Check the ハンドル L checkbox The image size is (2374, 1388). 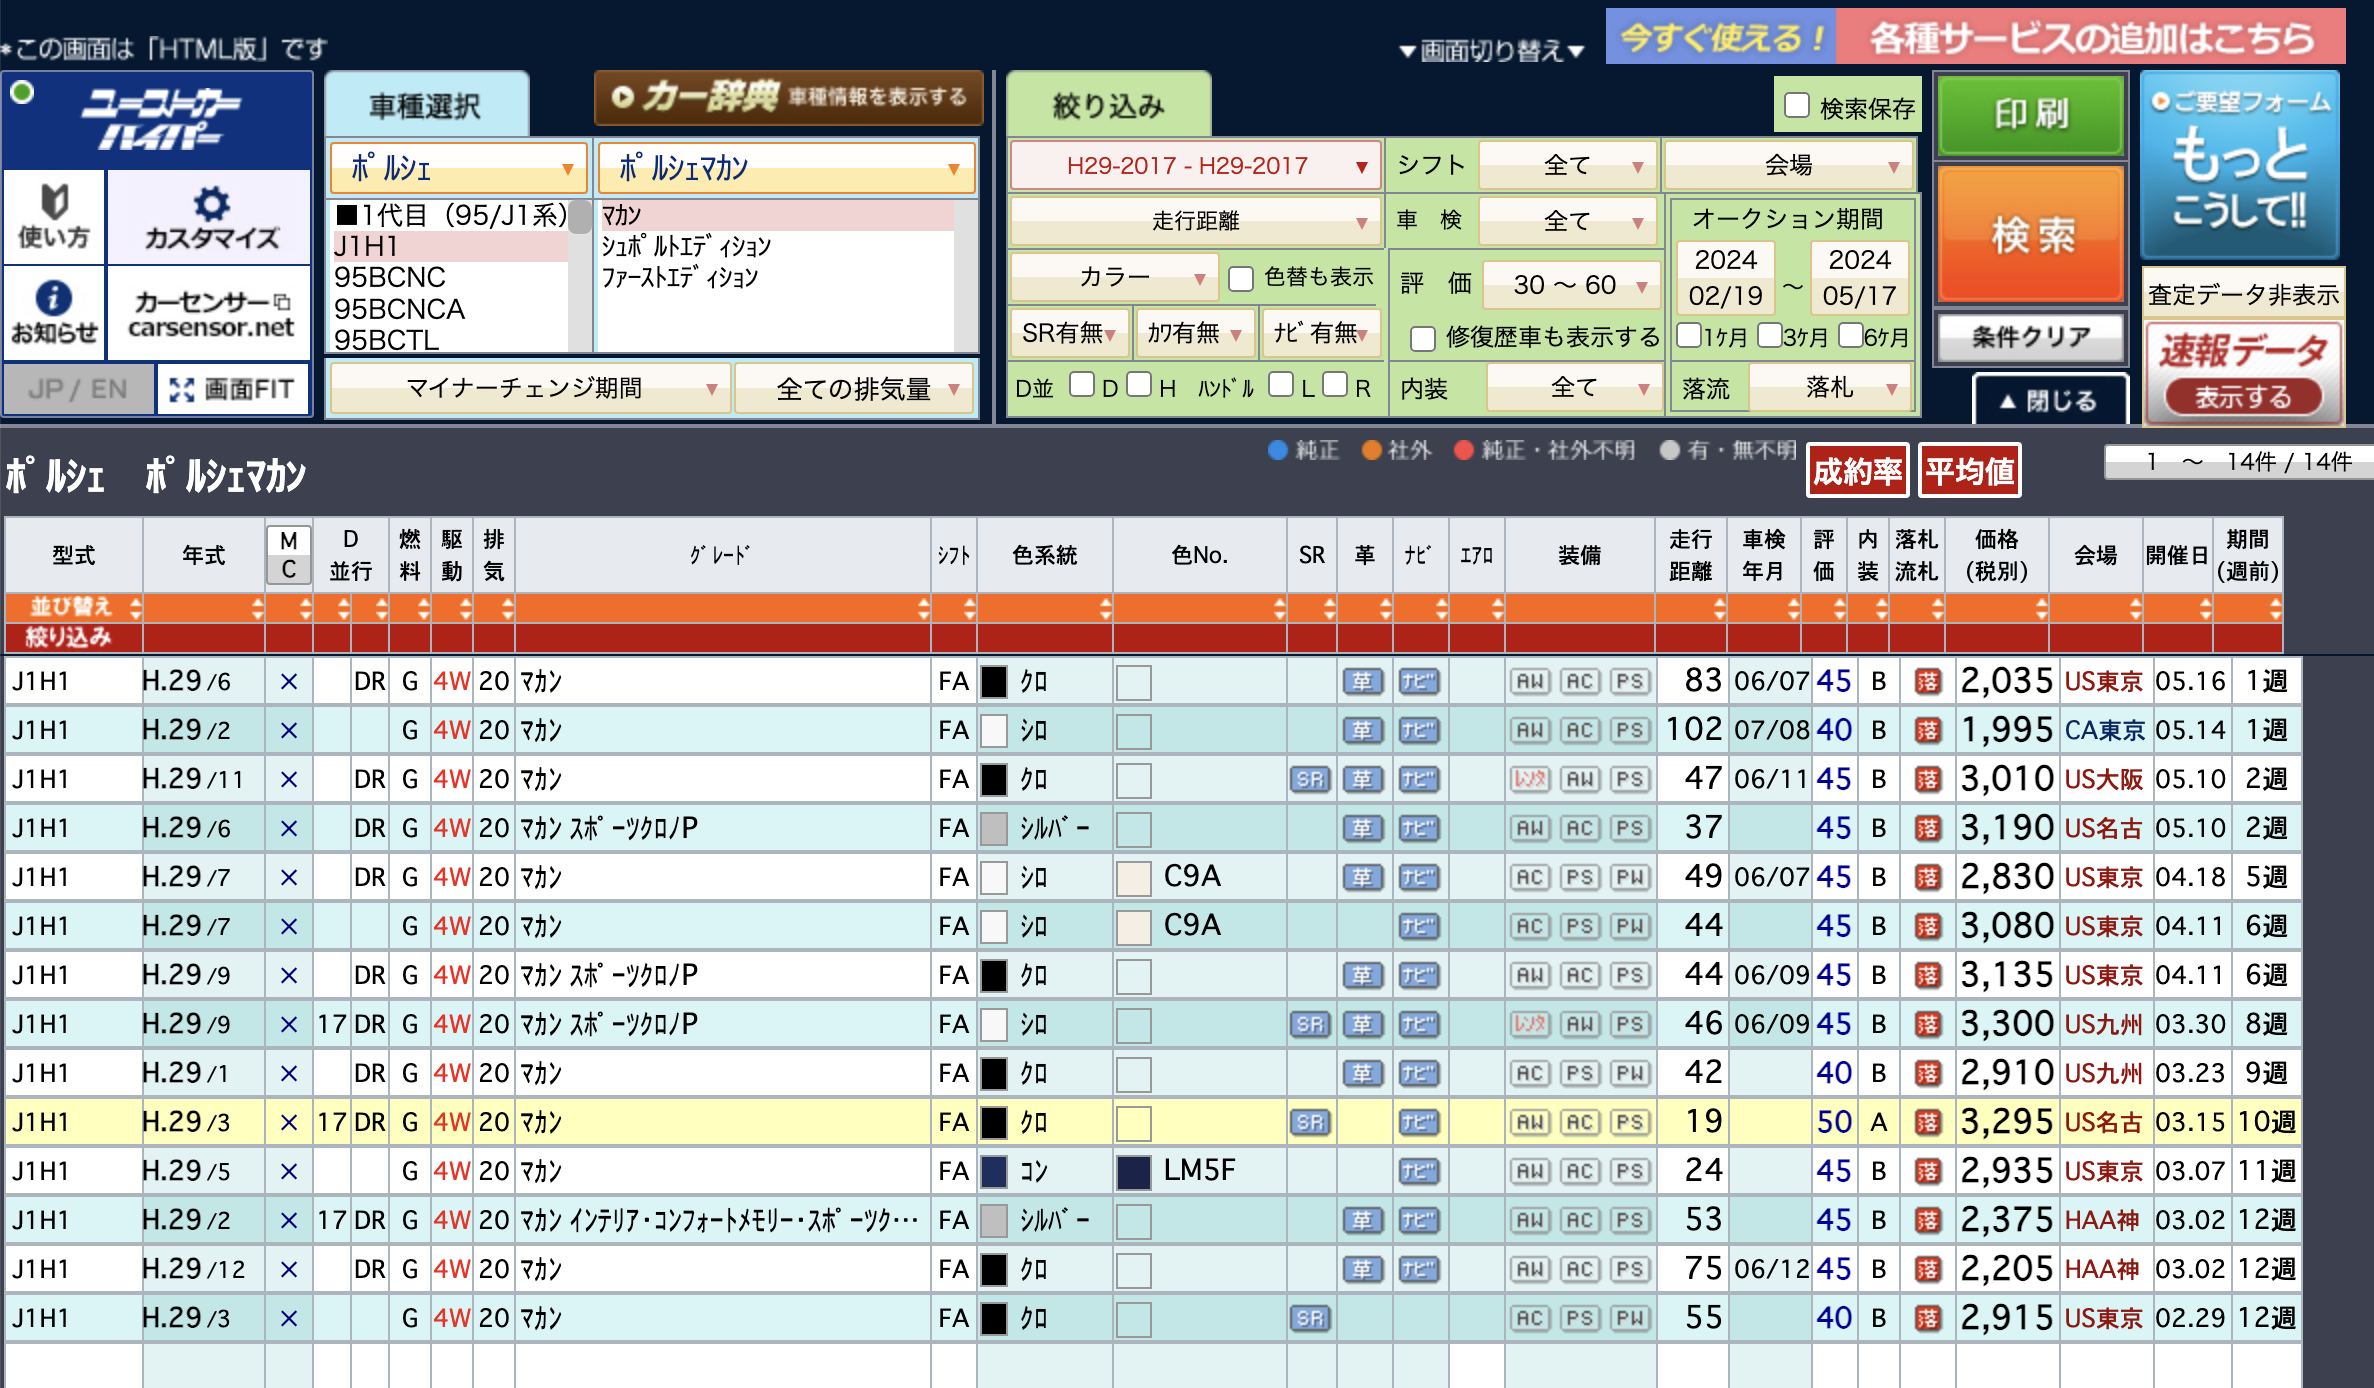1281,385
